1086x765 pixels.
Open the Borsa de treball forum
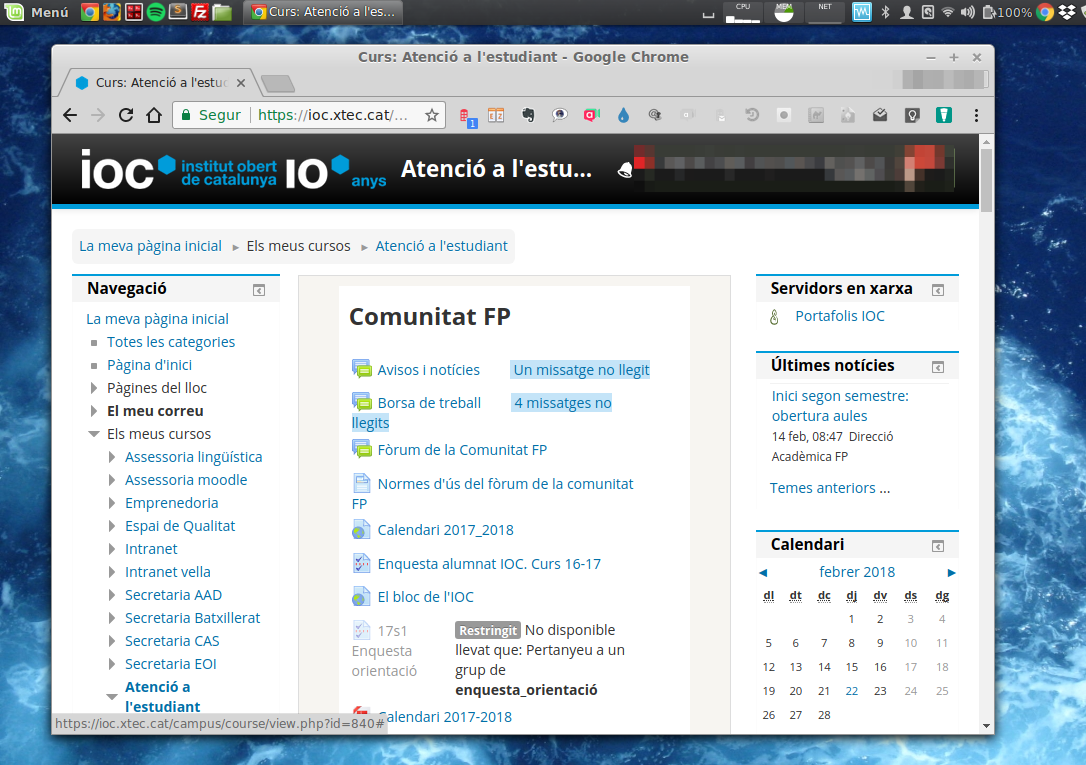[429, 403]
